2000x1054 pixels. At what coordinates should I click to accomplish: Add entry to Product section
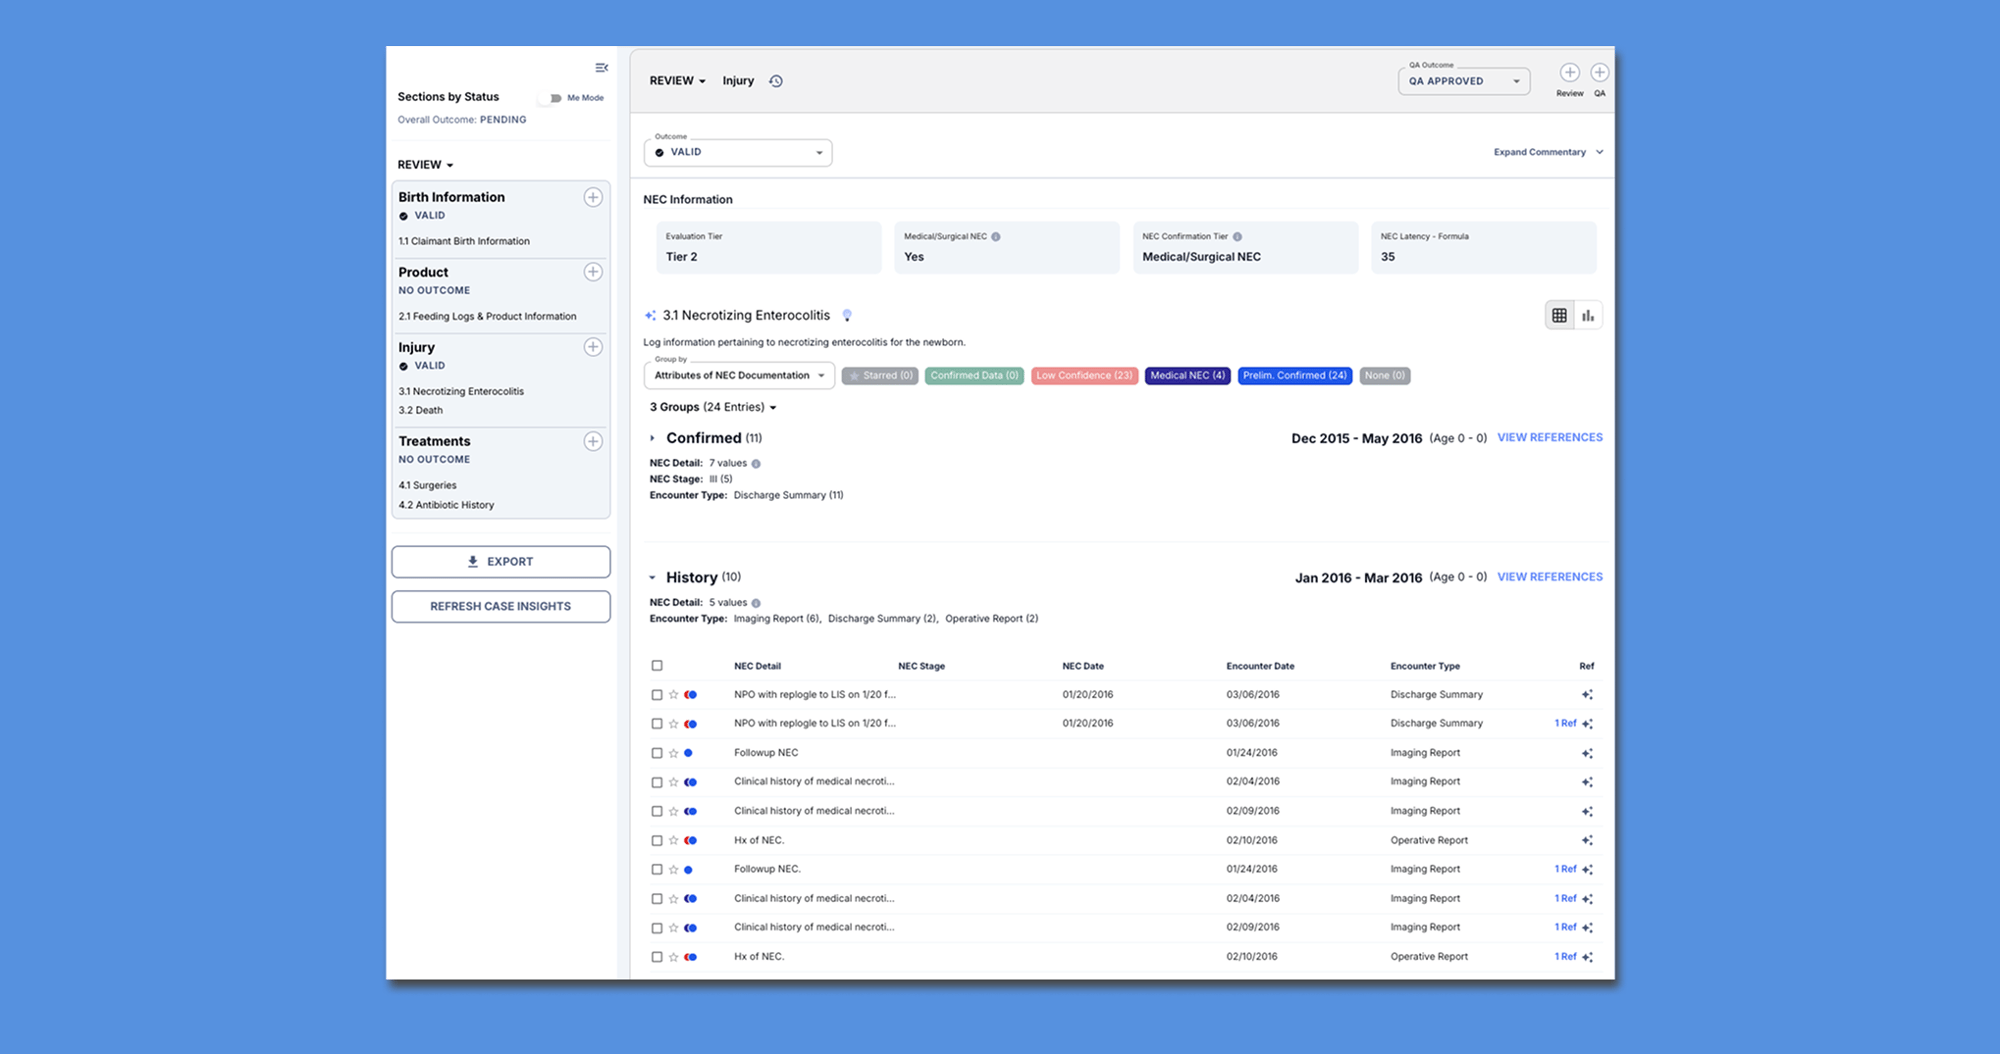(x=593, y=272)
